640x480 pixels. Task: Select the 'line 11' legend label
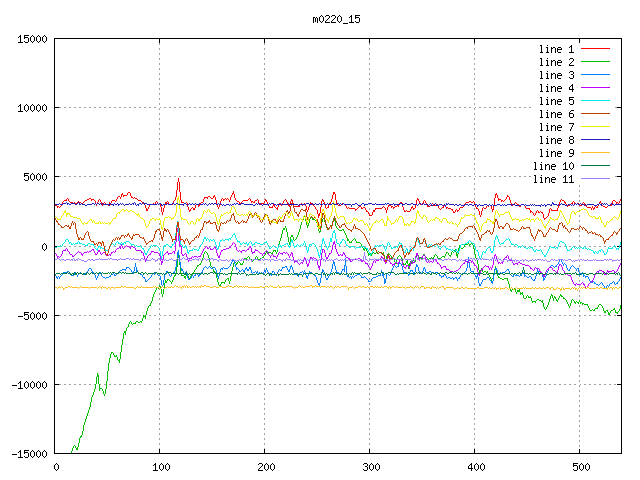554,179
